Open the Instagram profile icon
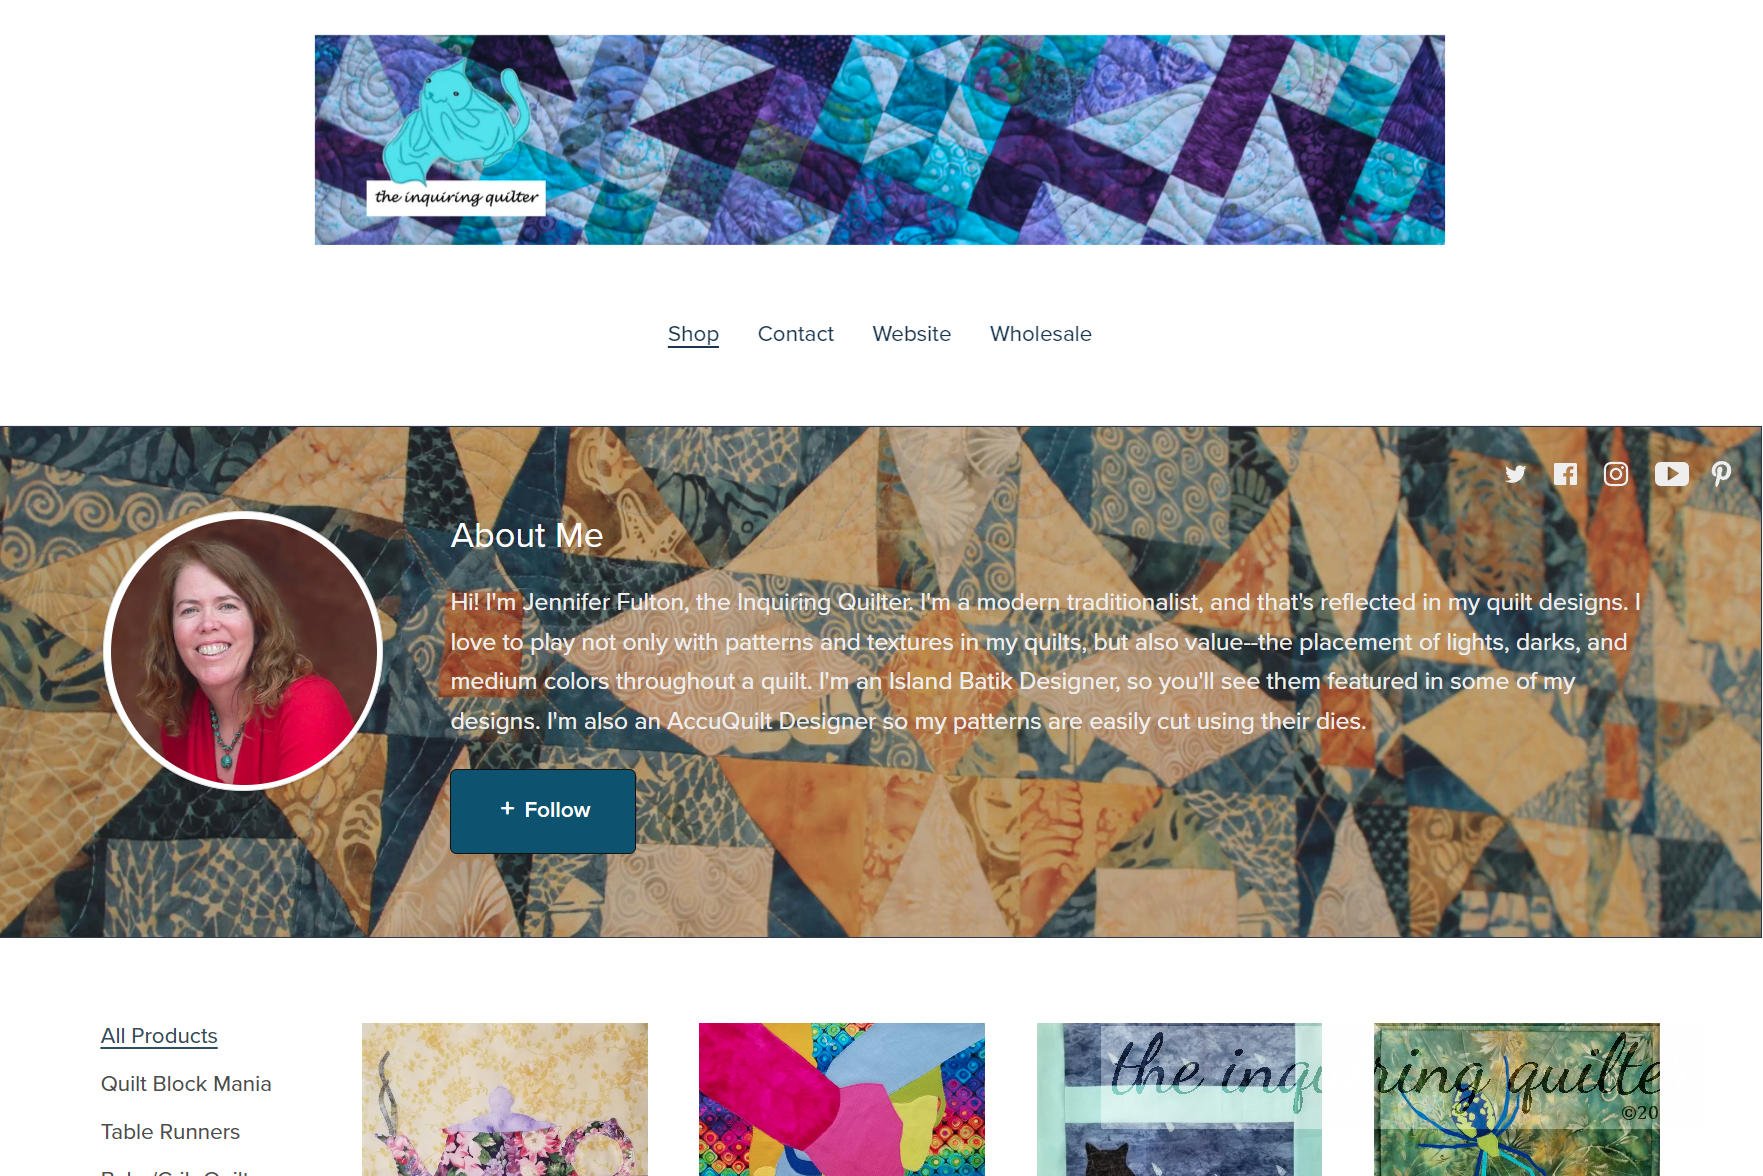The width and height of the screenshot is (1763, 1176). tap(1616, 474)
